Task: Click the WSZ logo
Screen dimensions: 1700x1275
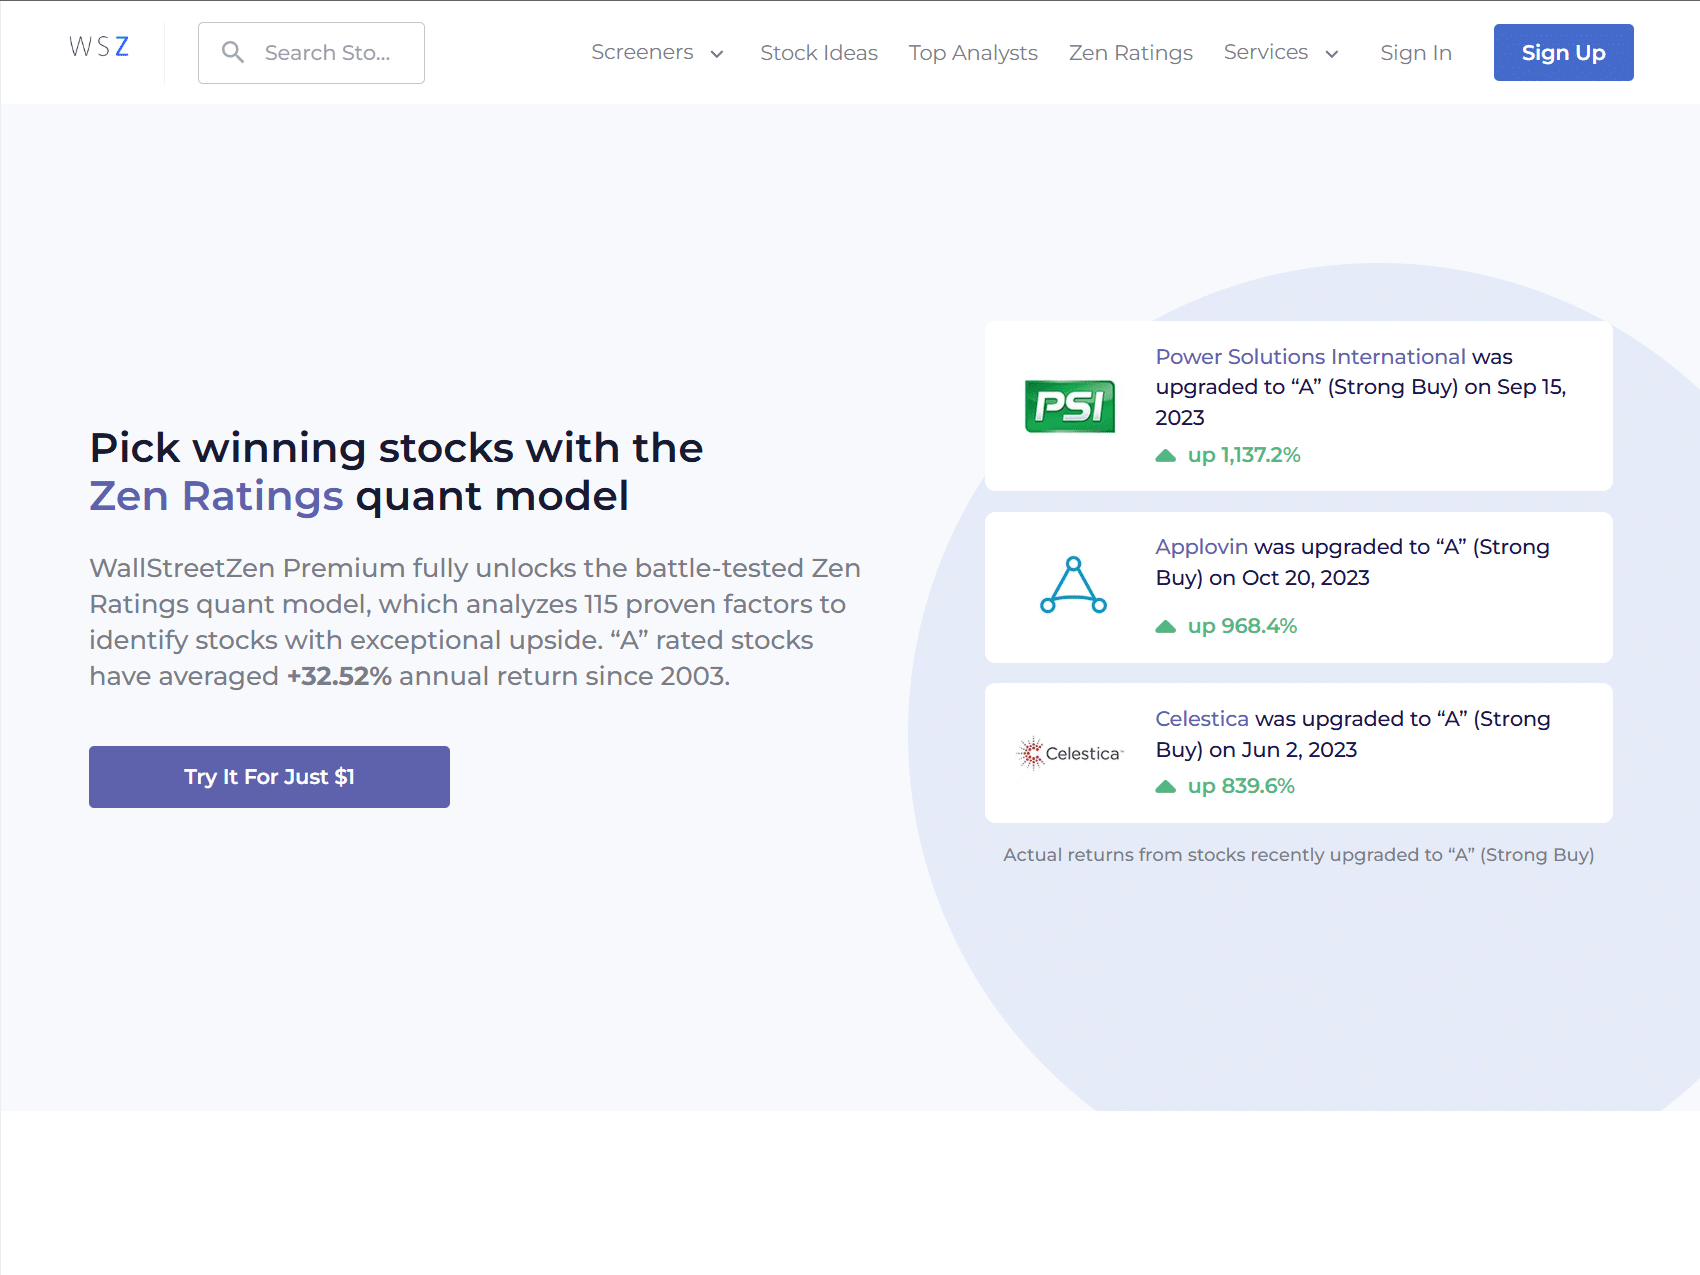Action: (x=98, y=46)
